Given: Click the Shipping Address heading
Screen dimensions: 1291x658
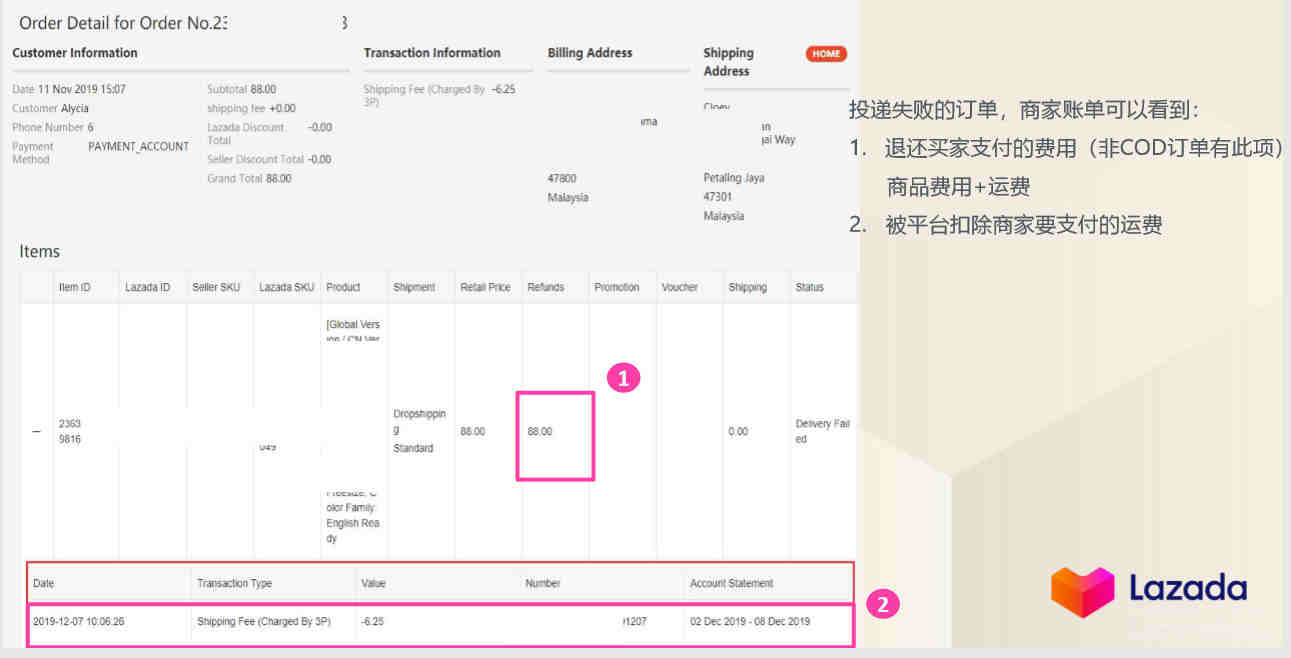Looking at the screenshot, I should pos(729,62).
